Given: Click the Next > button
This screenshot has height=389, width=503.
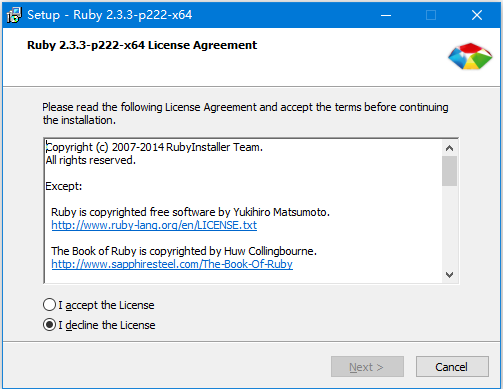Looking at the screenshot, I should click(367, 367).
